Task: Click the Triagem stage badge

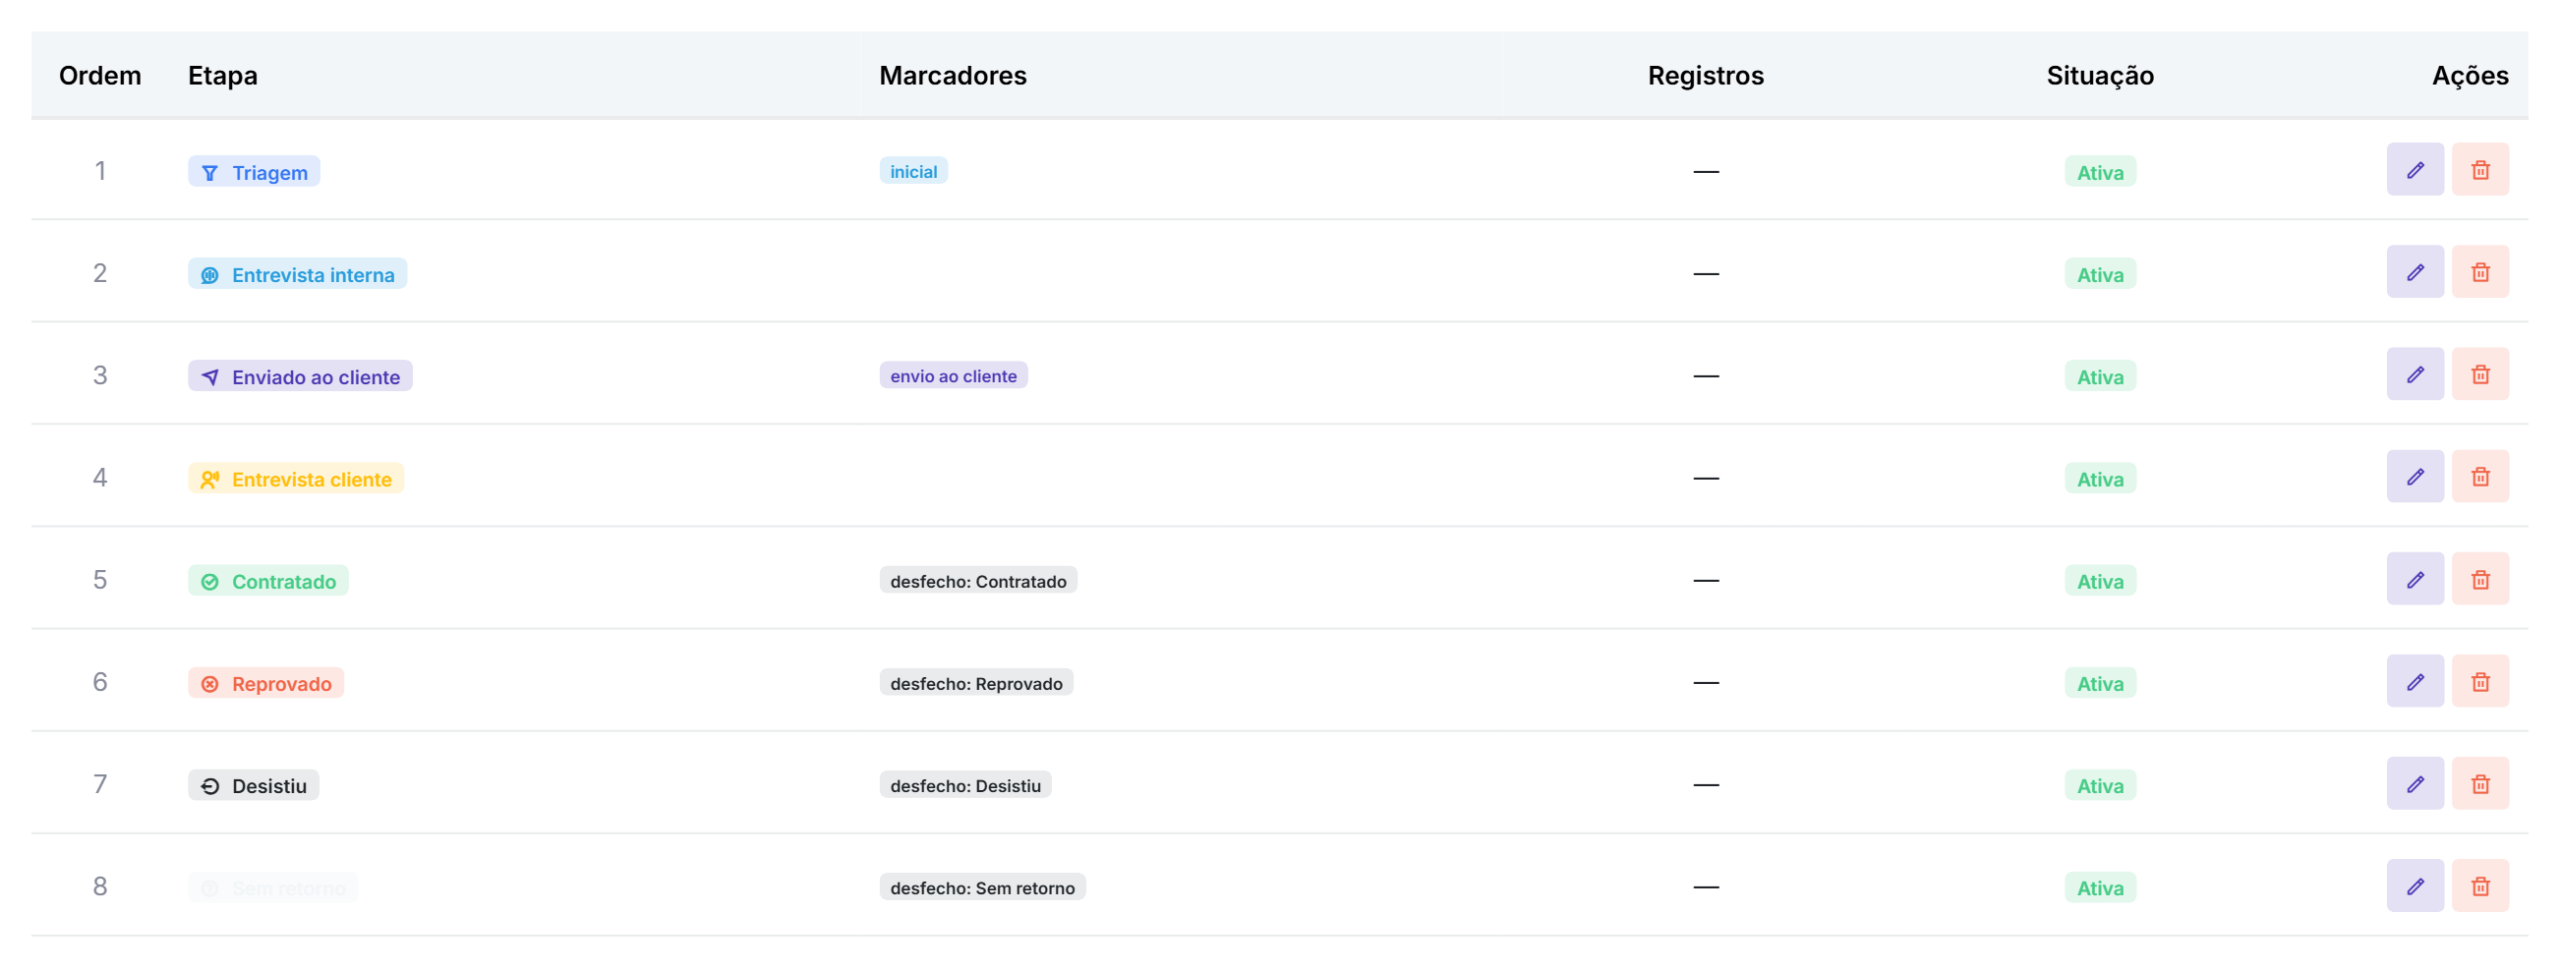Action: pyautogui.click(x=254, y=172)
